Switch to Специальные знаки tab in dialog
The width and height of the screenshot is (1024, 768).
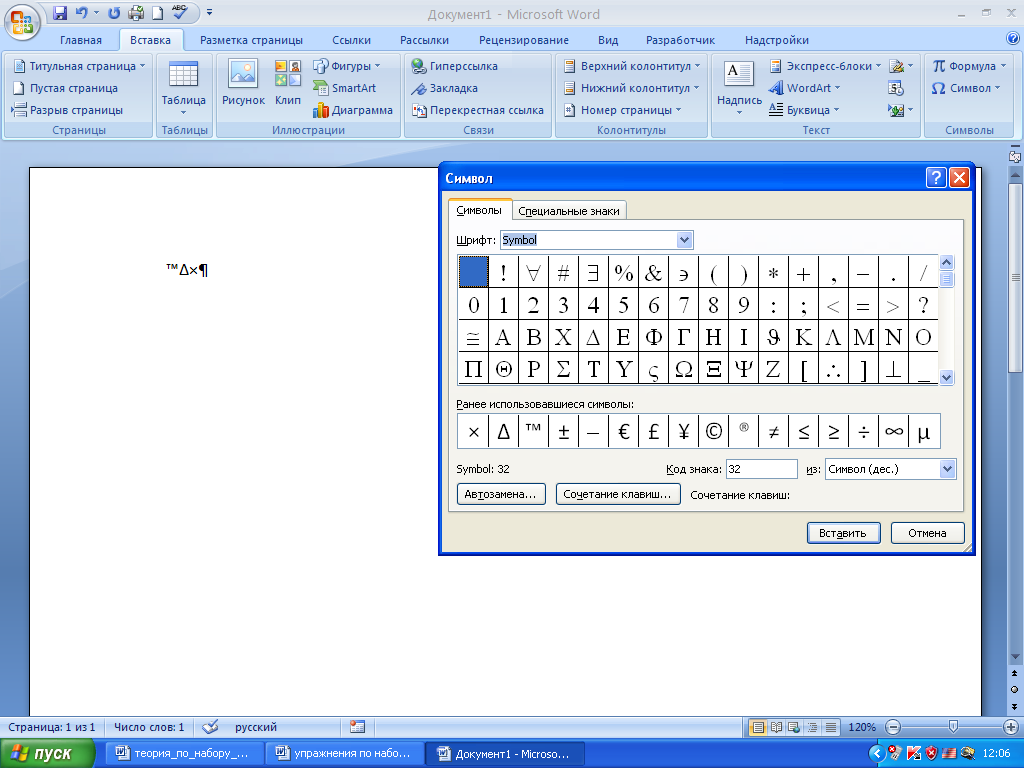[569, 211]
